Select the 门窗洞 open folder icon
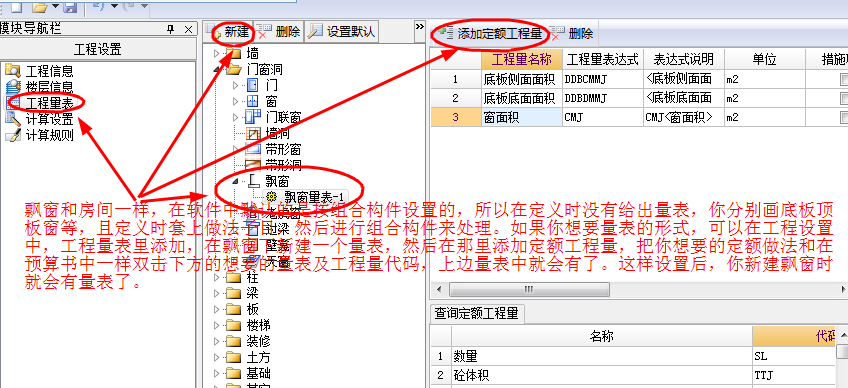The height and width of the screenshot is (388, 848). (233, 70)
